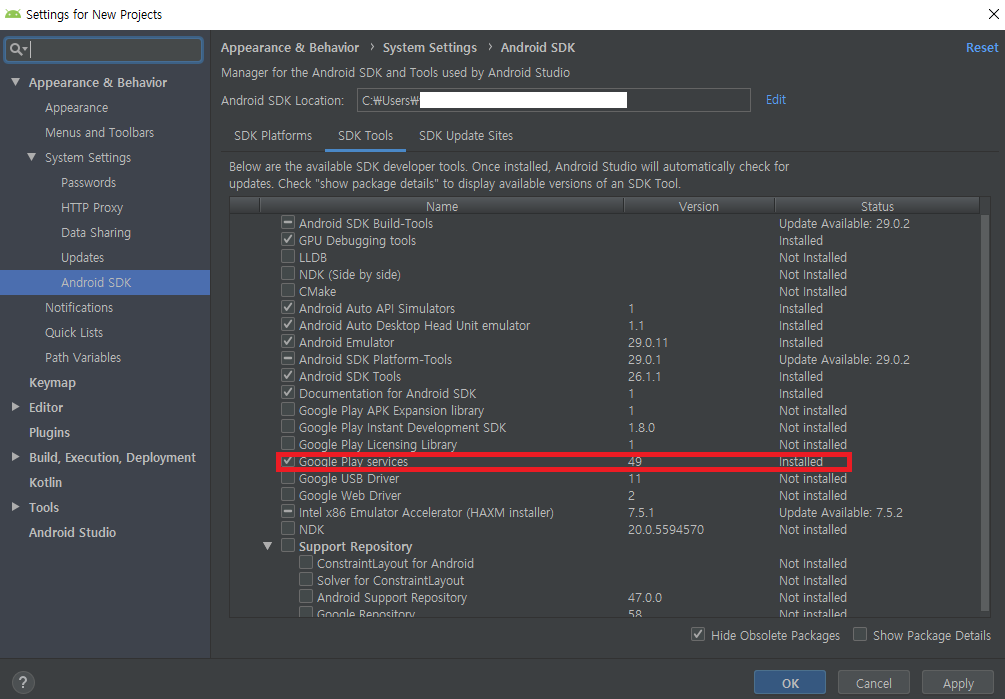The height and width of the screenshot is (699, 1005).
Task: Collapse Support Repository group arrow
Action: coord(267,546)
